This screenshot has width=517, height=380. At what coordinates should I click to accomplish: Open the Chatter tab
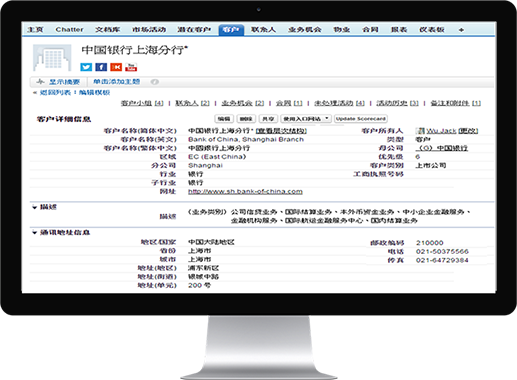click(69, 30)
